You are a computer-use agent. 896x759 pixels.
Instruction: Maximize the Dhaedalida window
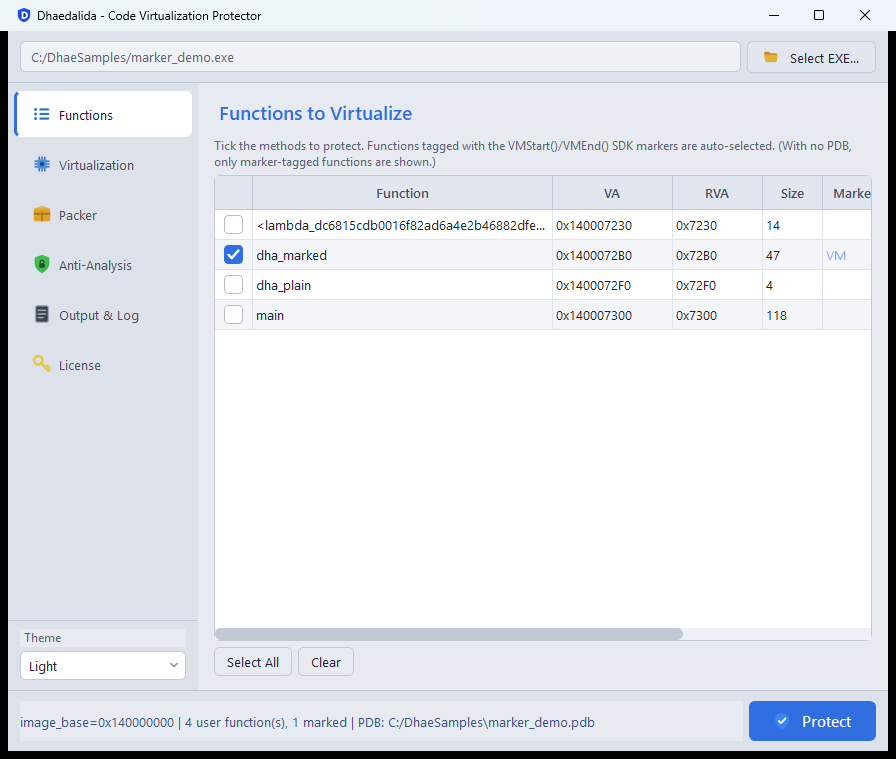pos(819,15)
